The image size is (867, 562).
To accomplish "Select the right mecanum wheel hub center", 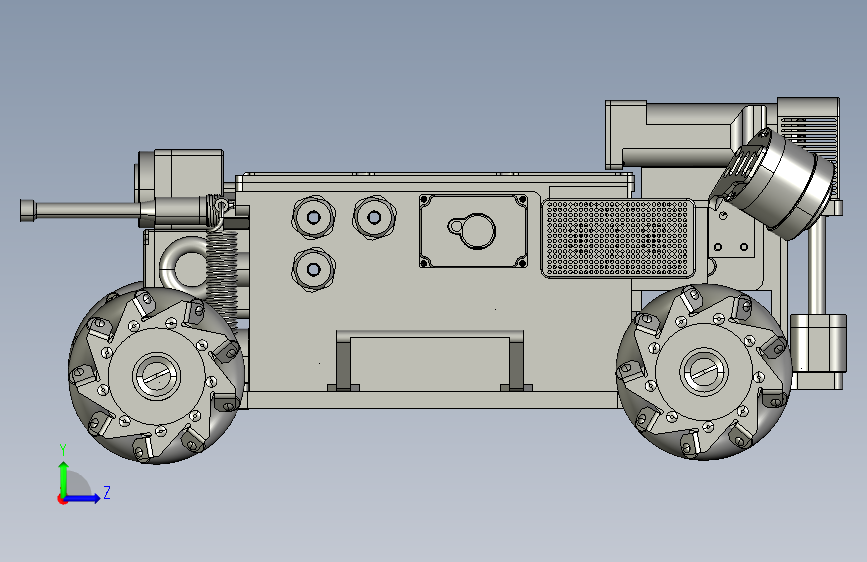I will click(x=704, y=372).
